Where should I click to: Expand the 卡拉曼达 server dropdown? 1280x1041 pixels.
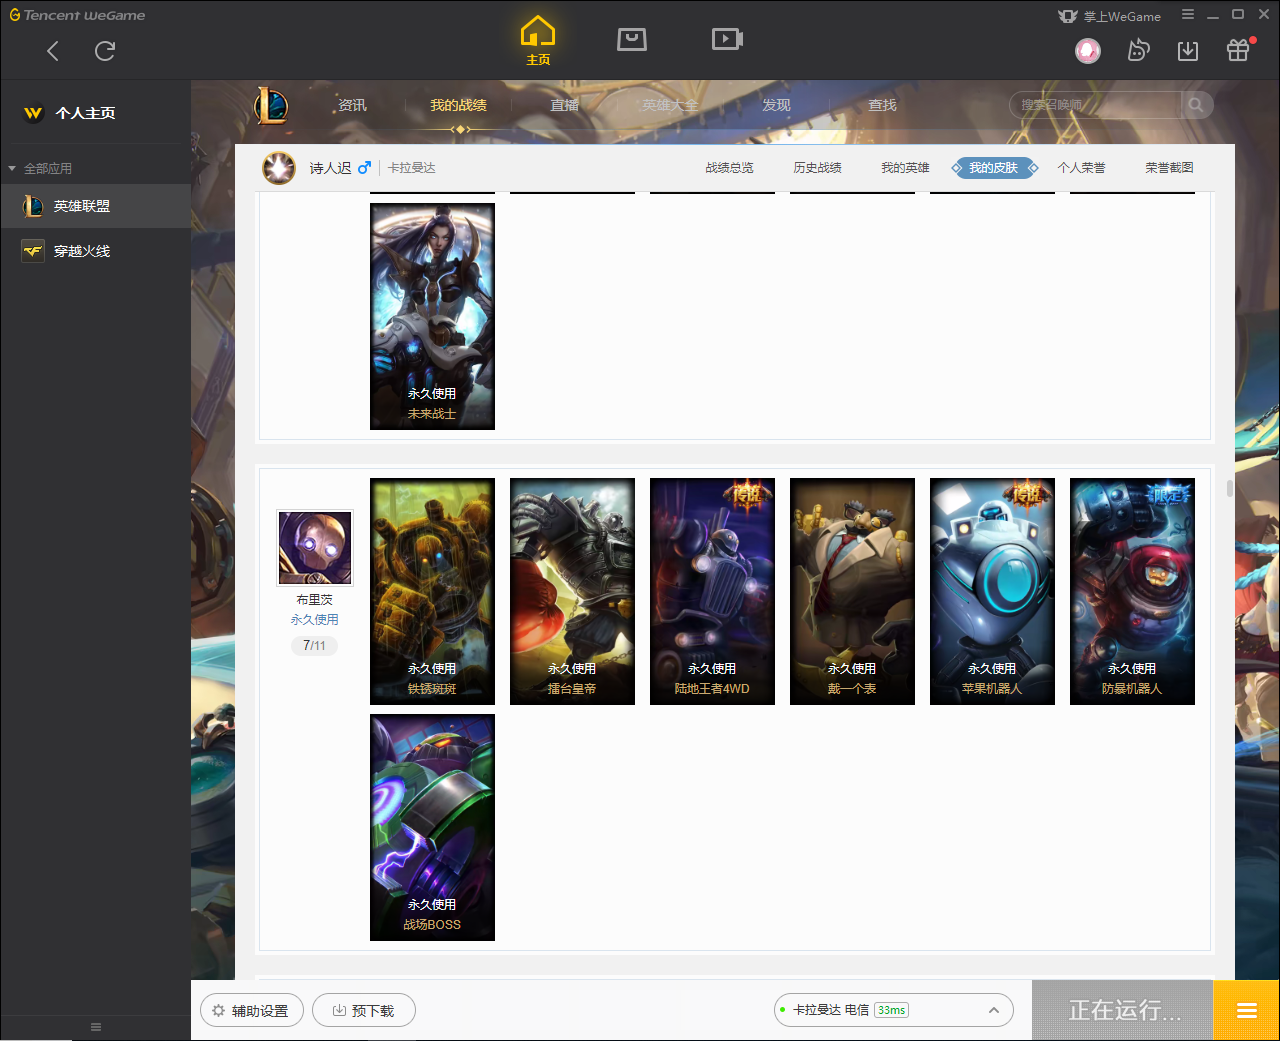[993, 1010]
